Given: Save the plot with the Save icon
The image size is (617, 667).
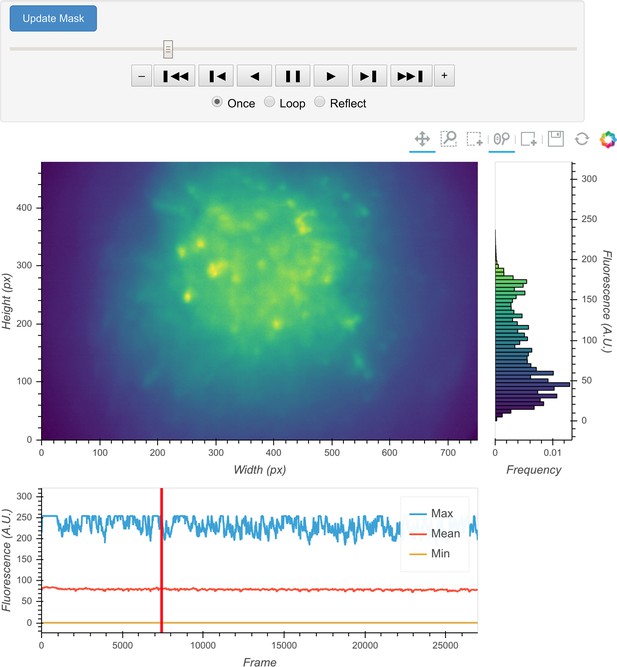Looking at the screenshot, I should 556,139.
